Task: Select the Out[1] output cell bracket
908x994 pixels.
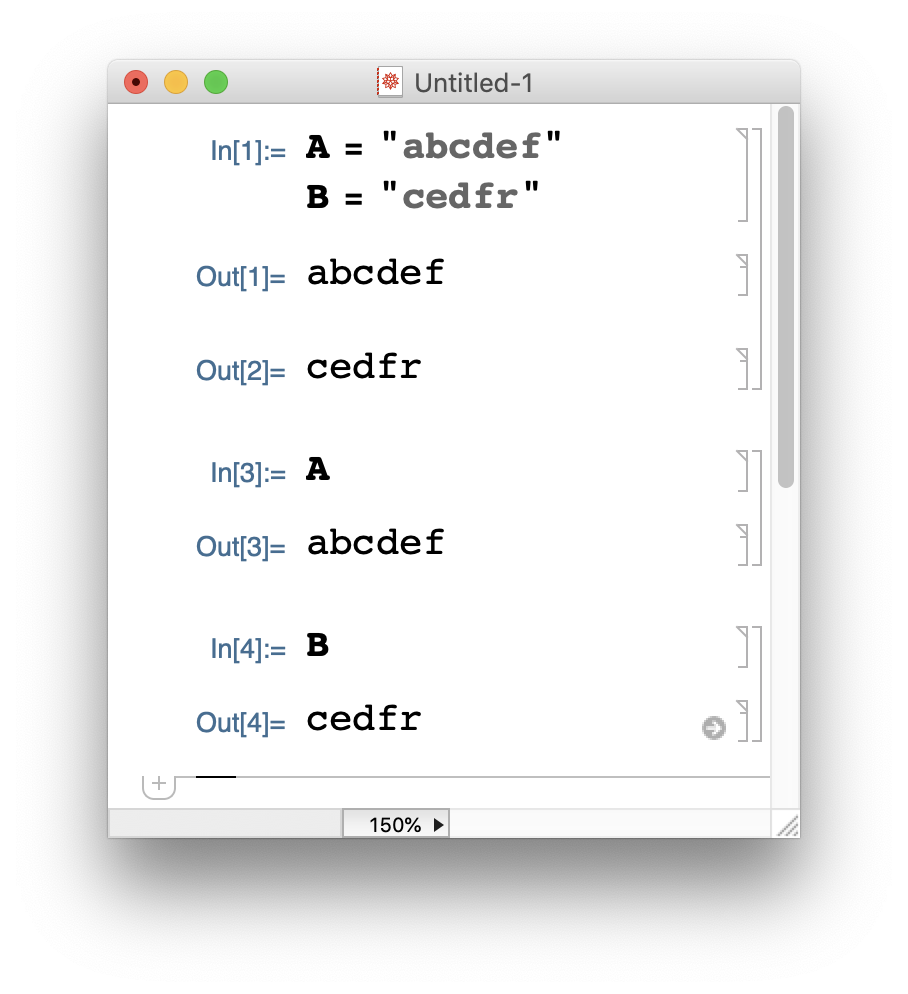Action: click(x=743, y=275)
